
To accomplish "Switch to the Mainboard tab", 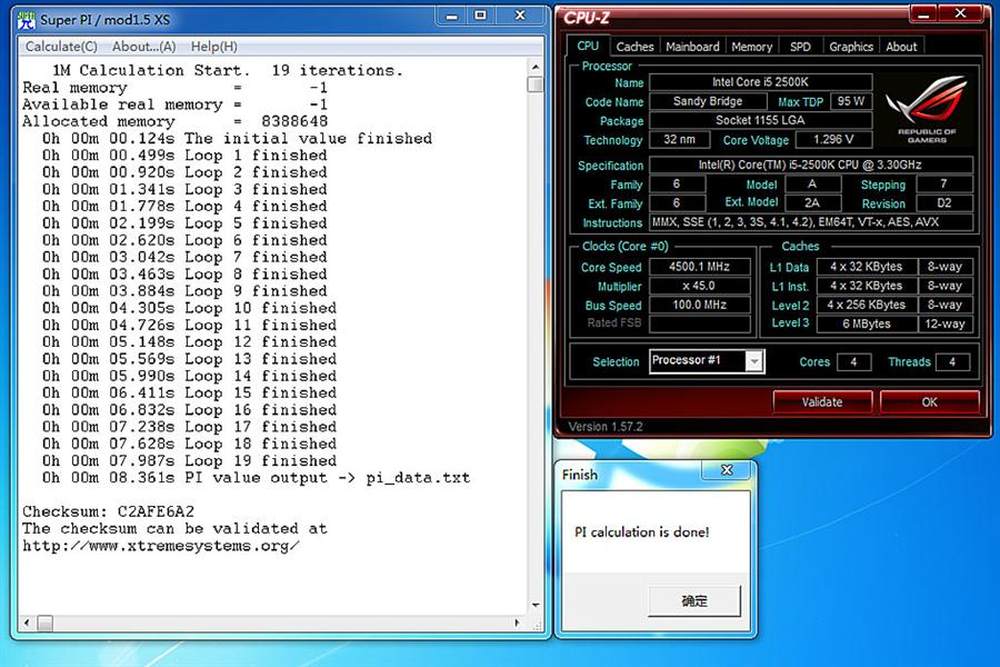I will pyautogui.click(x=692, y=47).
